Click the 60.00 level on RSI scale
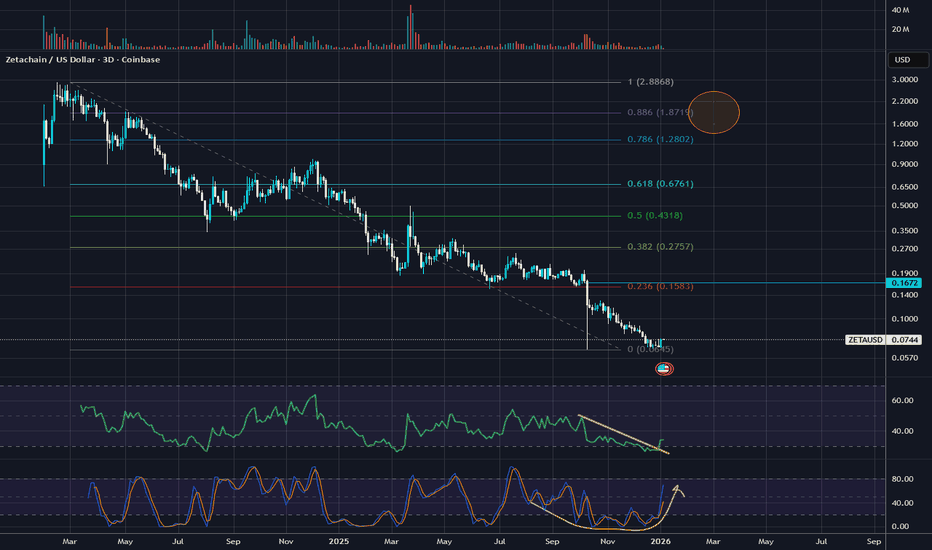 902,400
